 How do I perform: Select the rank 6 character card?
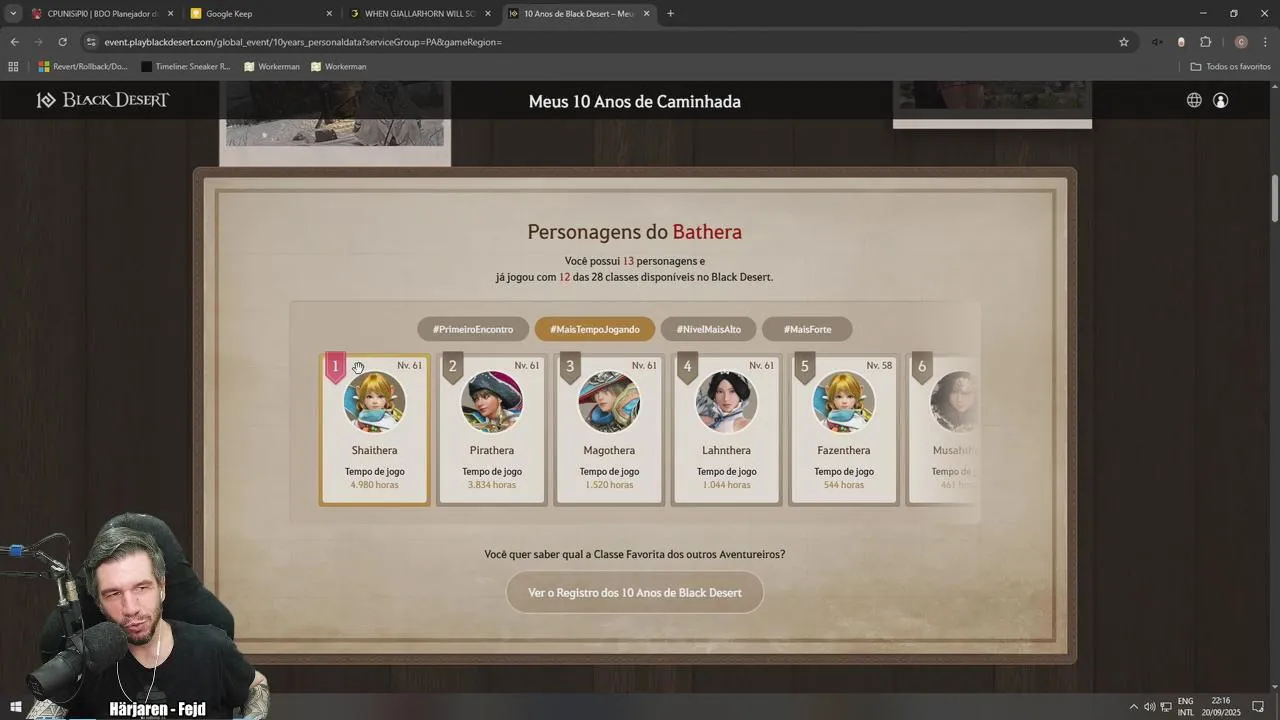point(942,429)
